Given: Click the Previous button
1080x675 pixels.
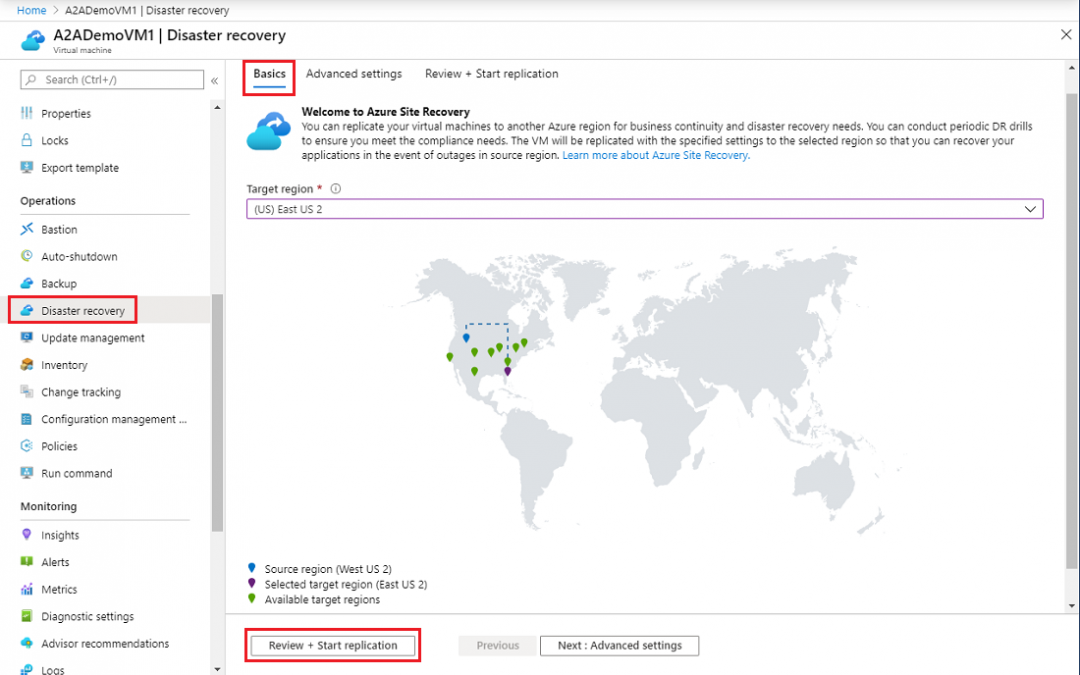Looking at the screenshot, I should point(497,645).
